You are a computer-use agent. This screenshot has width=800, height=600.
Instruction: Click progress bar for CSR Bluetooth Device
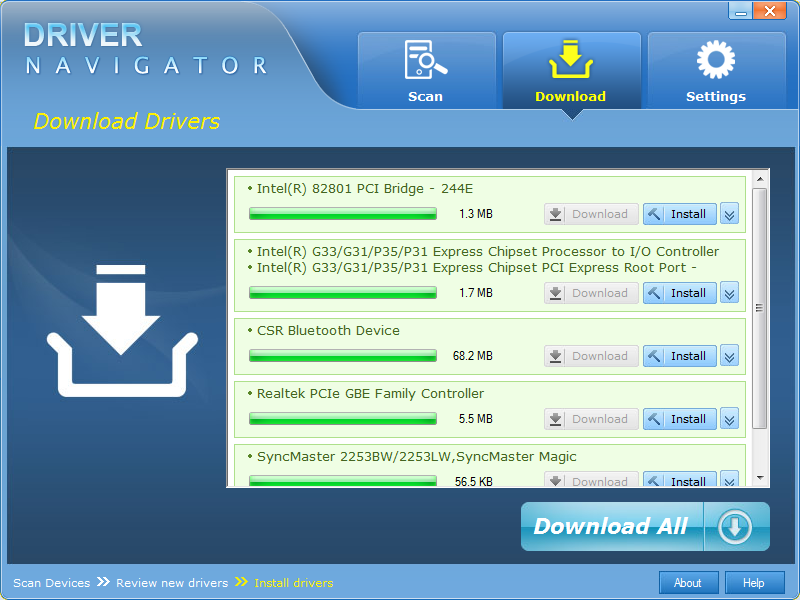tap(343, 356)
